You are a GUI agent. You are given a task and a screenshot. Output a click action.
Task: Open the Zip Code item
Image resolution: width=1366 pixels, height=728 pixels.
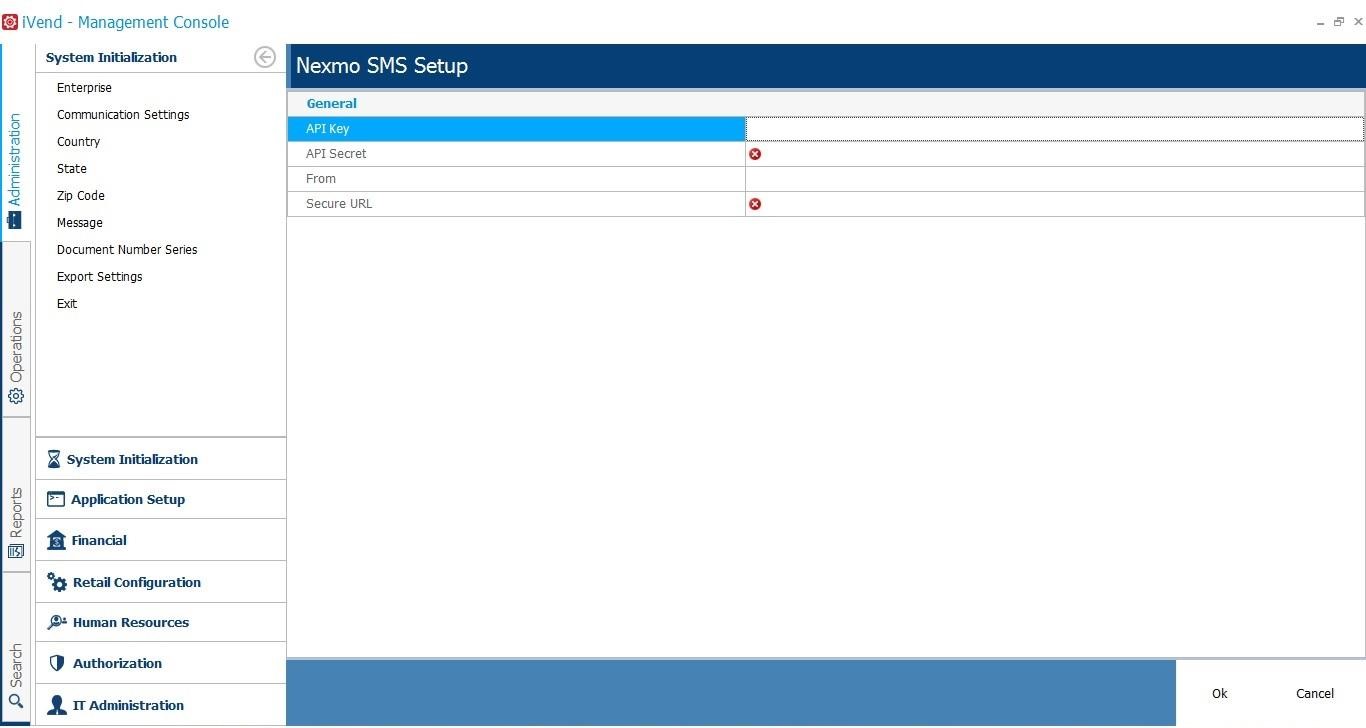(81, 196)
